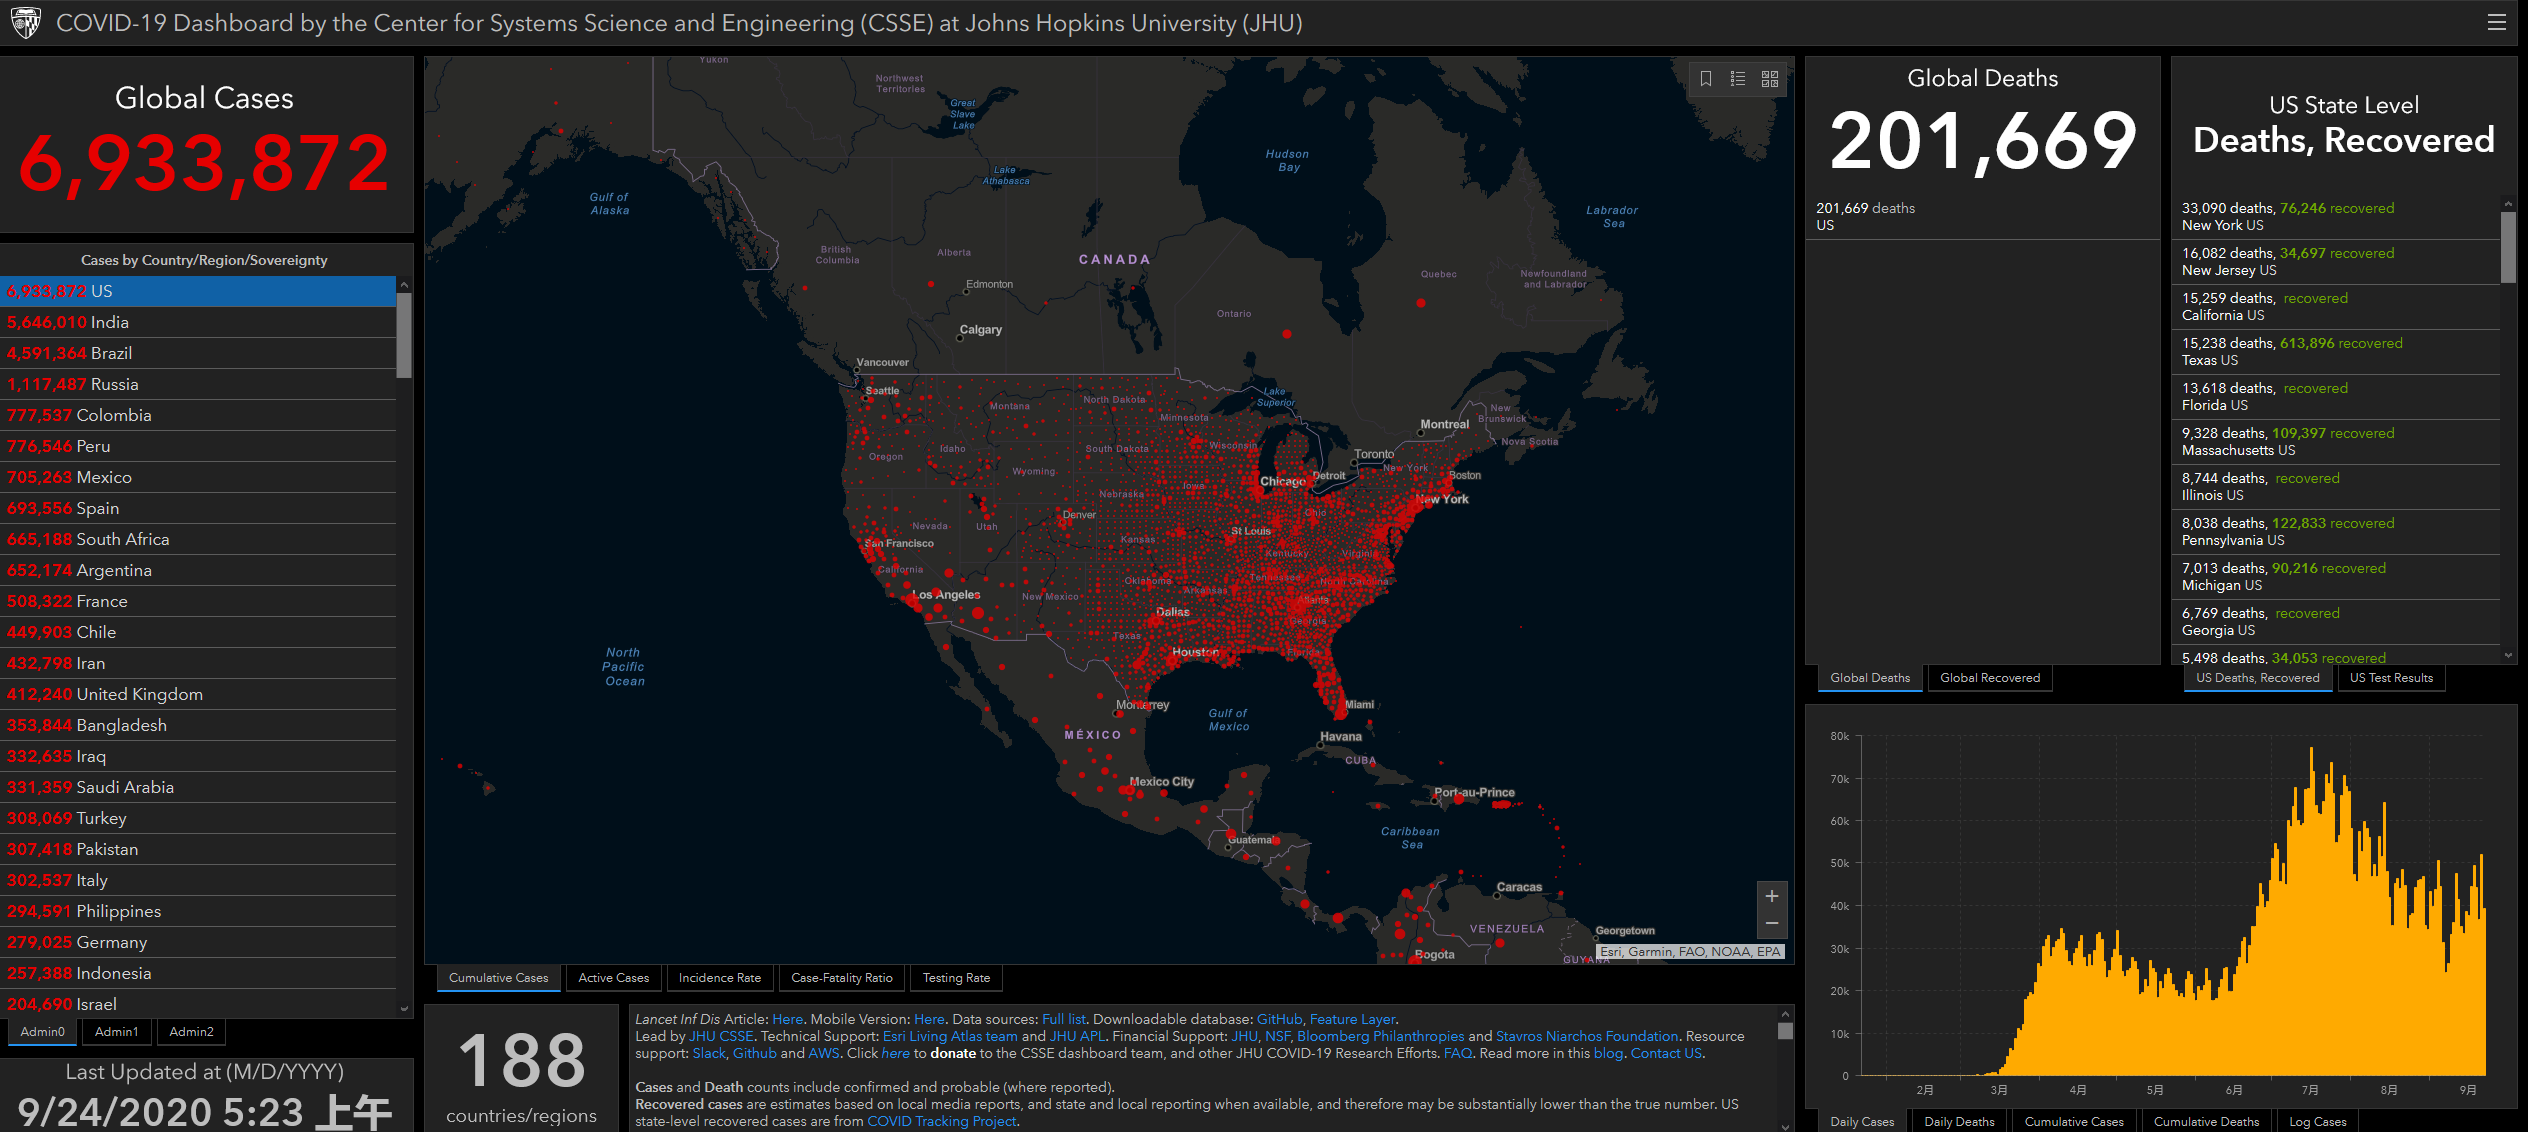Select Admin1 level tab
This screenshot has width=2529, height=1132.
click(117, 1032)
